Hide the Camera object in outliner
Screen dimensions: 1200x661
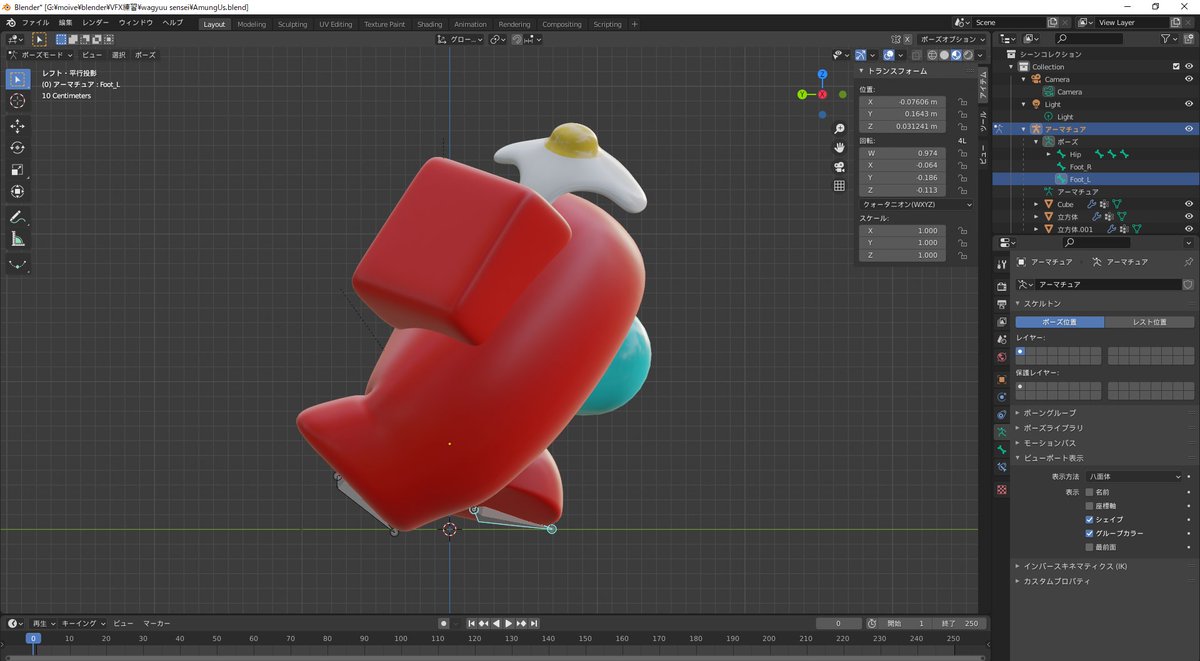point(1189,79)
